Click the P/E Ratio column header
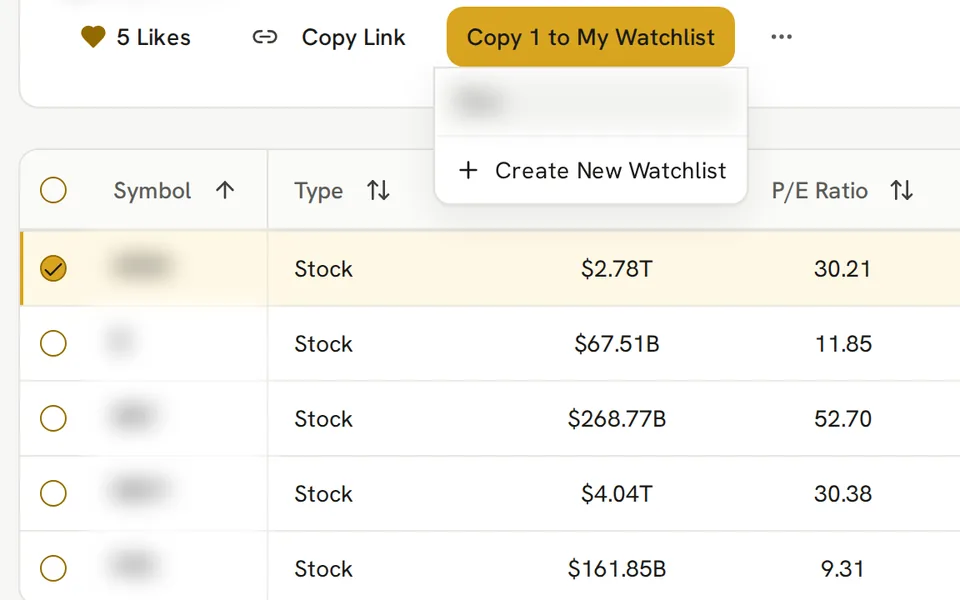960x600 pixels. tap(820, 190)
